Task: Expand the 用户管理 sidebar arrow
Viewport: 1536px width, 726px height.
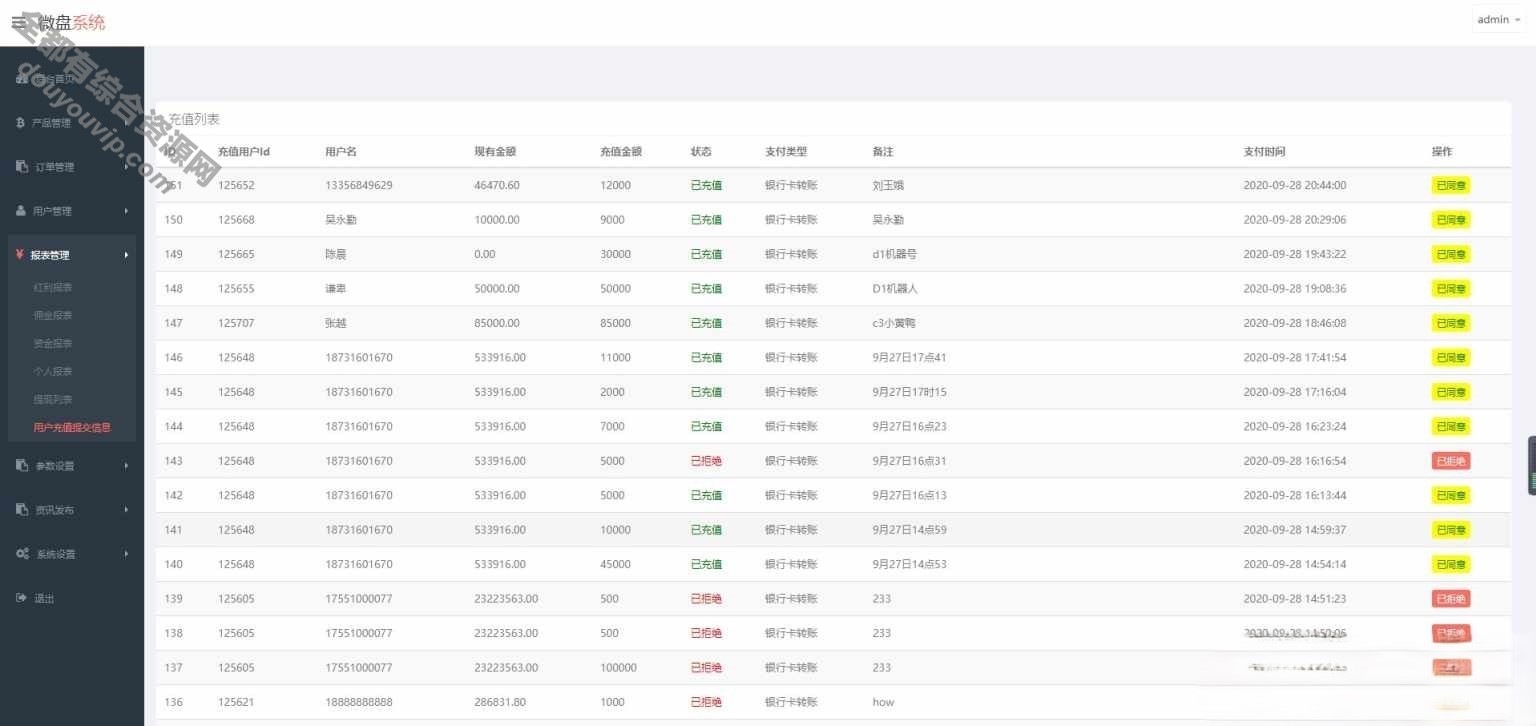Action: tap(127, 211)
